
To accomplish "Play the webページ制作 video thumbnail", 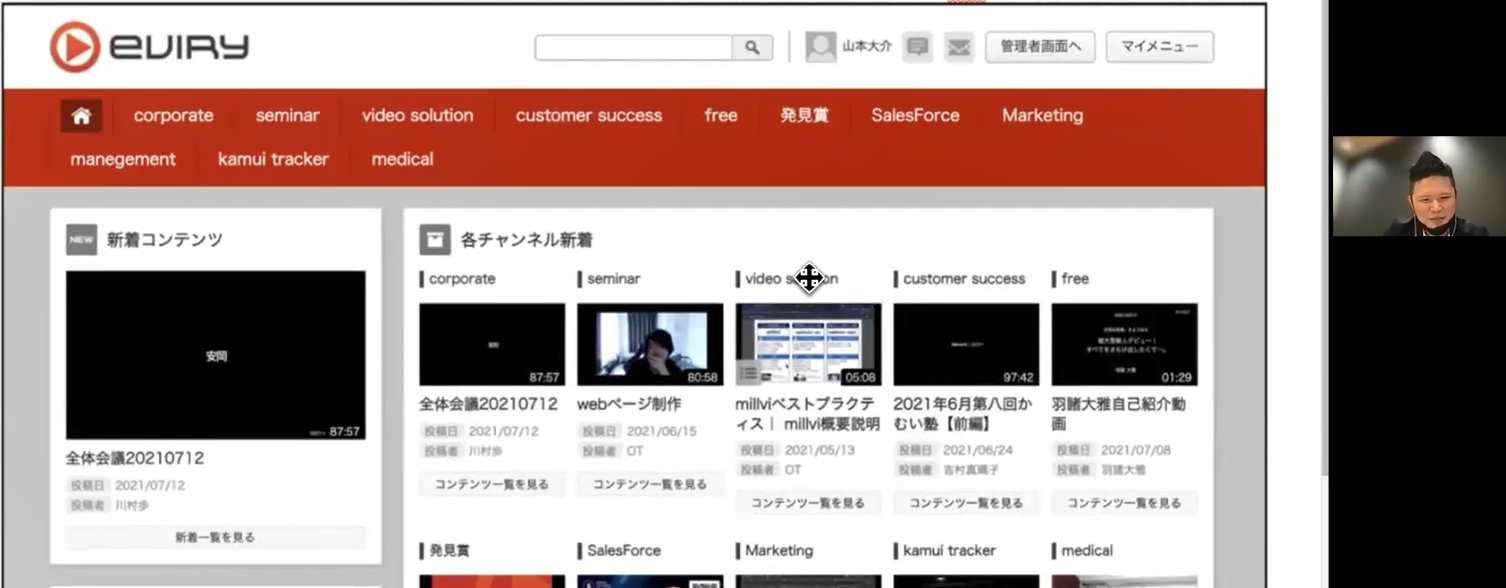I will coord(649,343).
